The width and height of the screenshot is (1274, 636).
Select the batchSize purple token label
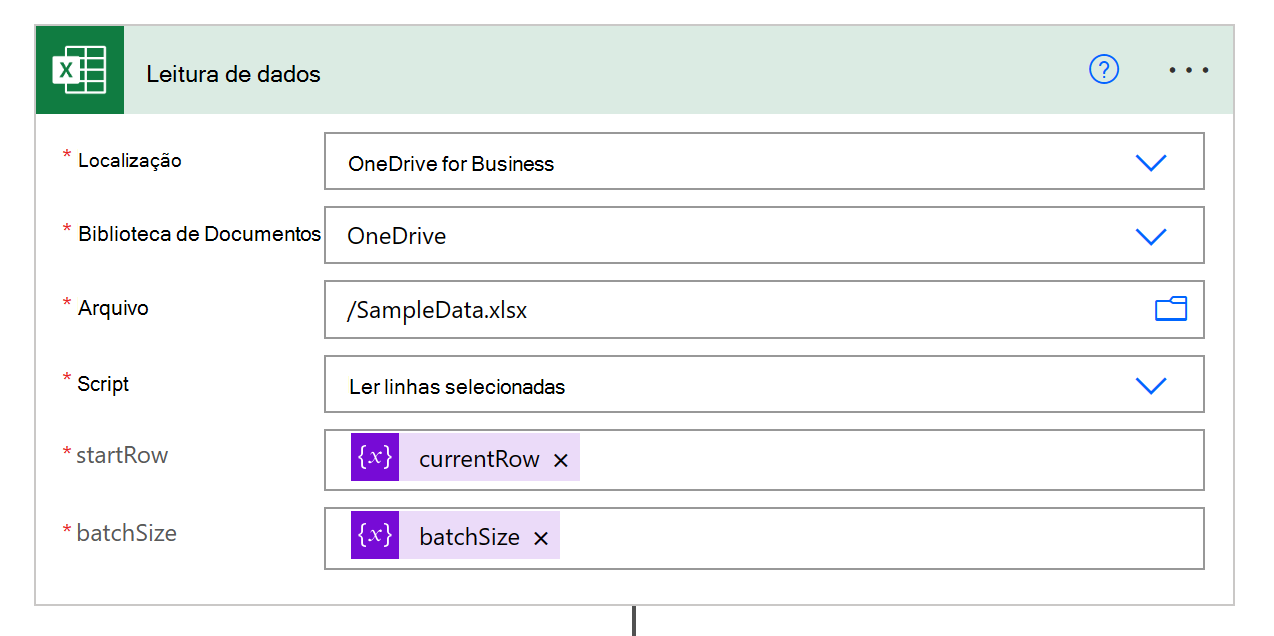pos(469,538)
